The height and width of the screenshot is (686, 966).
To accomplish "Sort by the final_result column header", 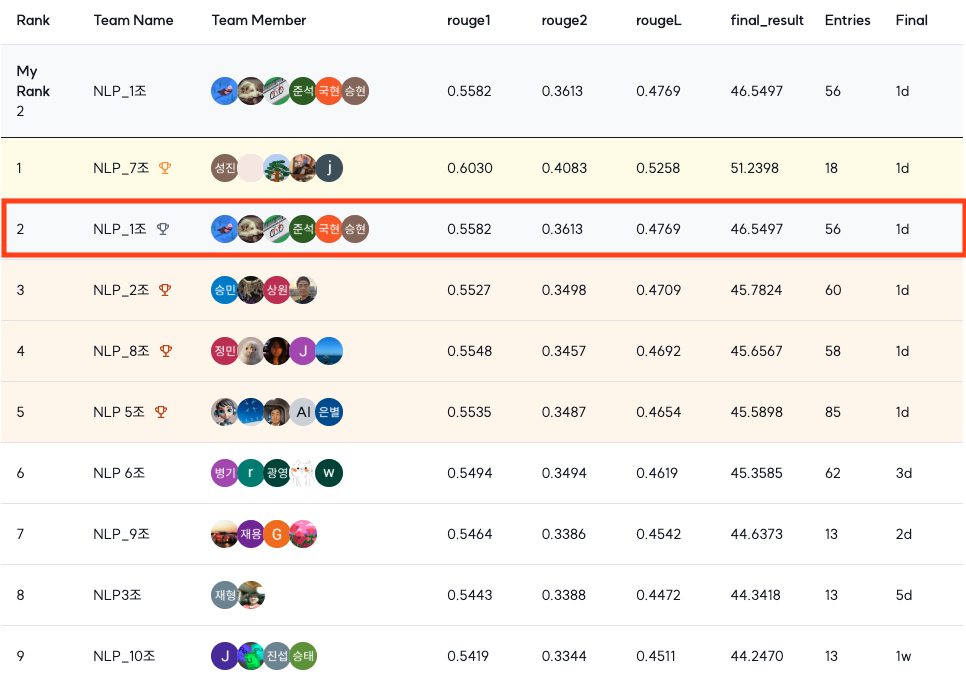I will [x=767, y=20].
